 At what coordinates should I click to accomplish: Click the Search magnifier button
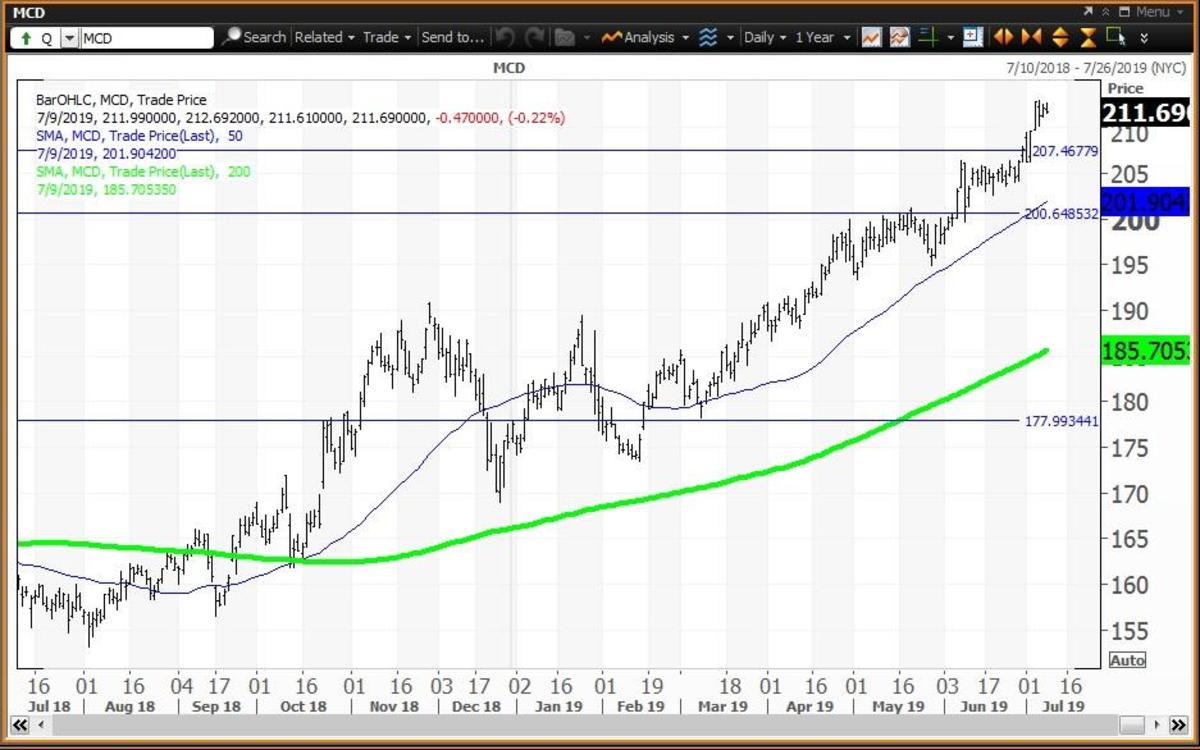pyautogui.click(x=253, y=37)
